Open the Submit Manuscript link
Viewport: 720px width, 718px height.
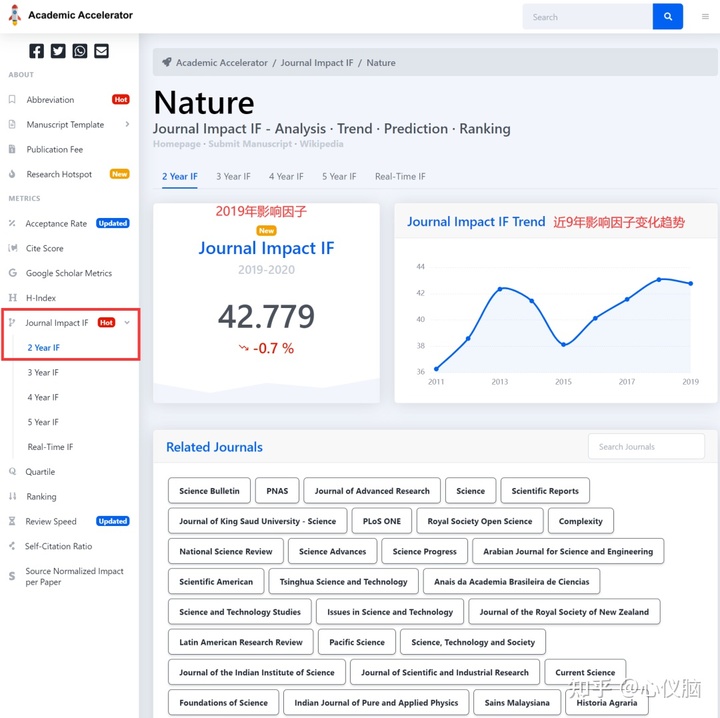tap(250, 144)
